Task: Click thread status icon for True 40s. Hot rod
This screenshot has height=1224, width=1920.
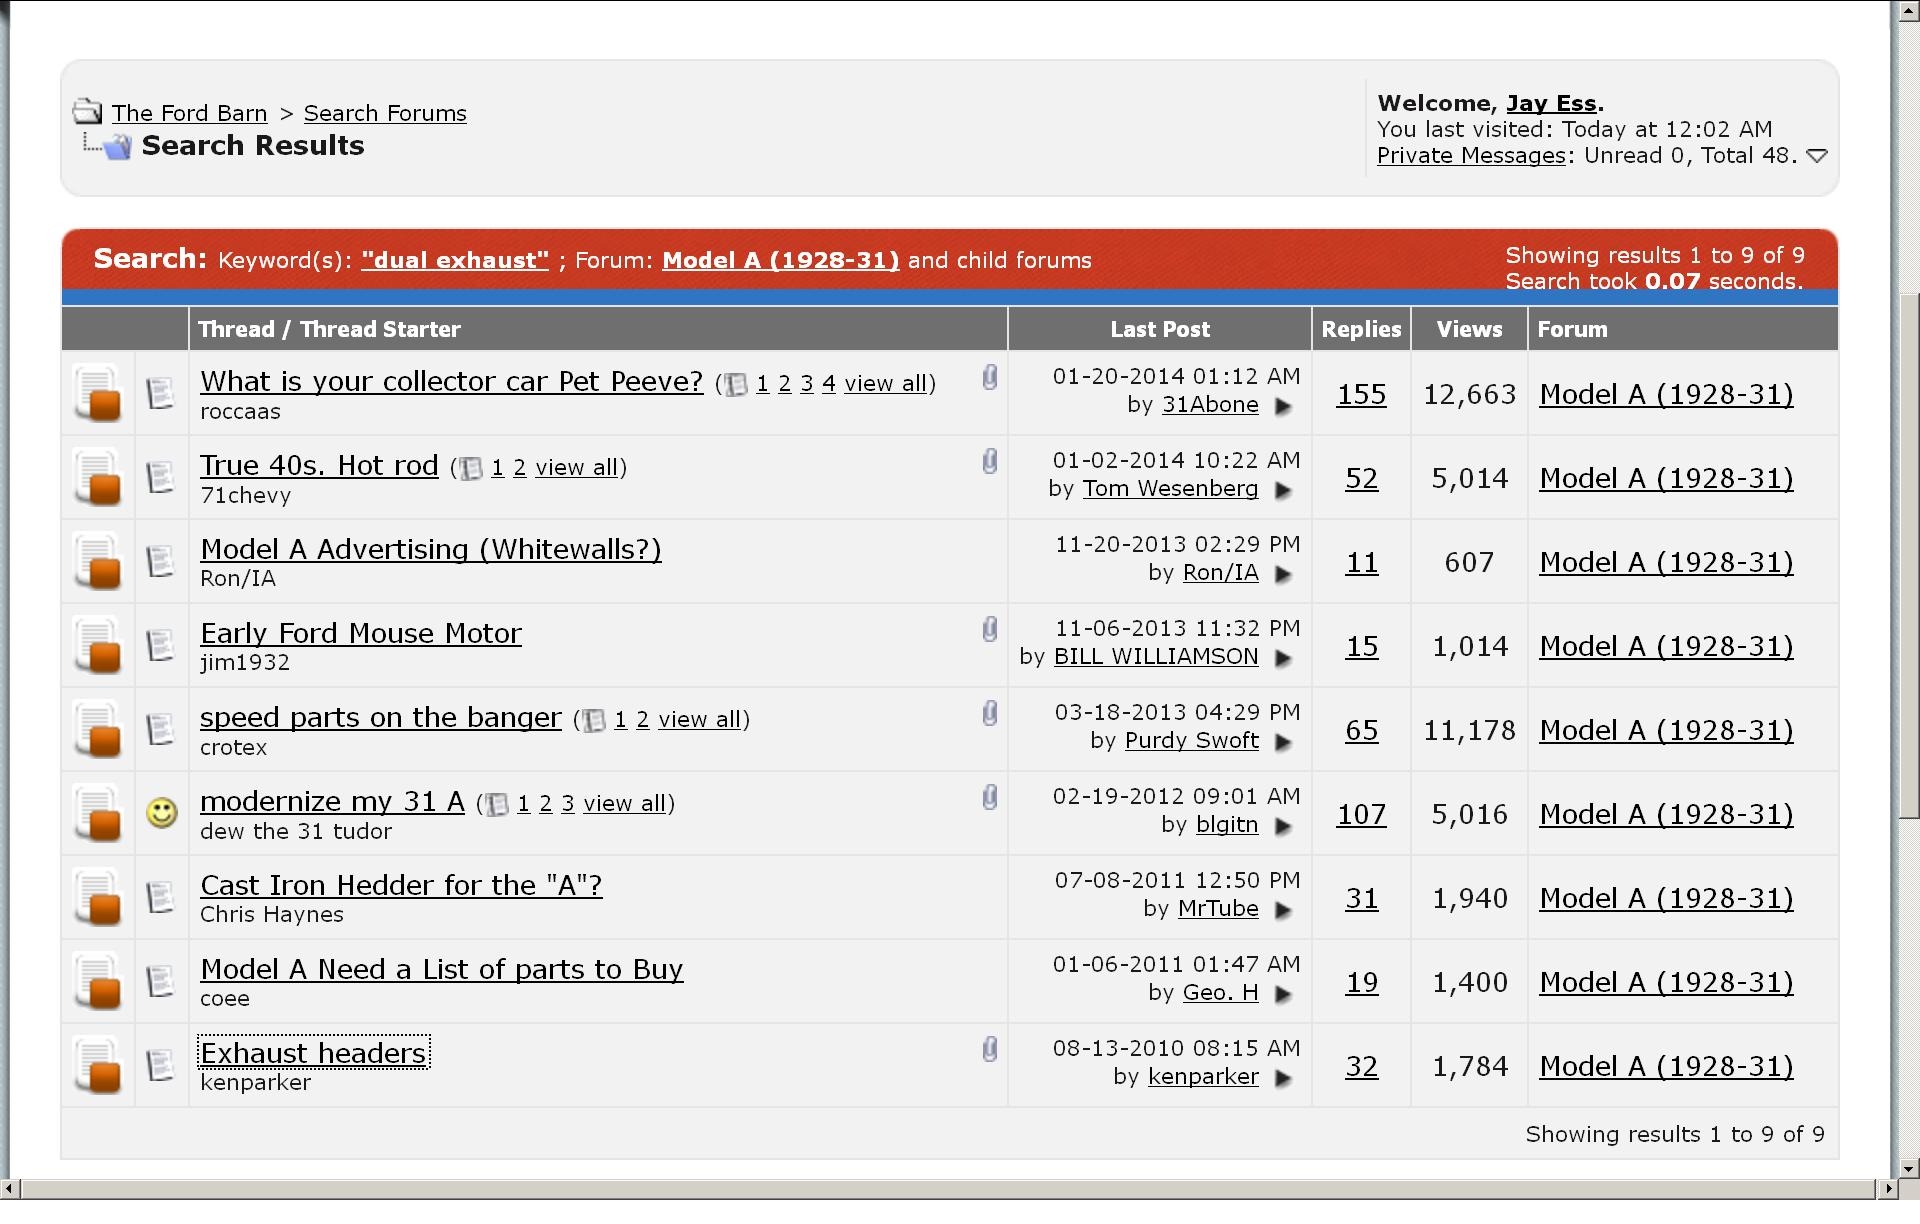Action: (x=98, y=477)
